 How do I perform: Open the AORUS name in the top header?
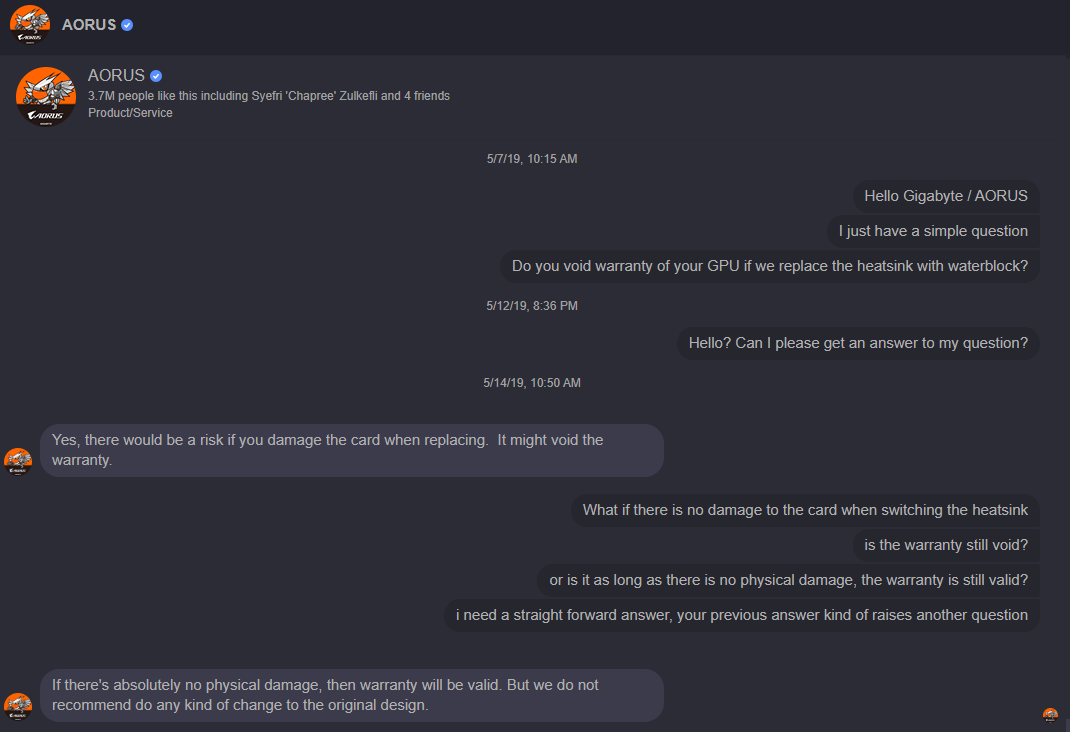(x=89, y=25)
